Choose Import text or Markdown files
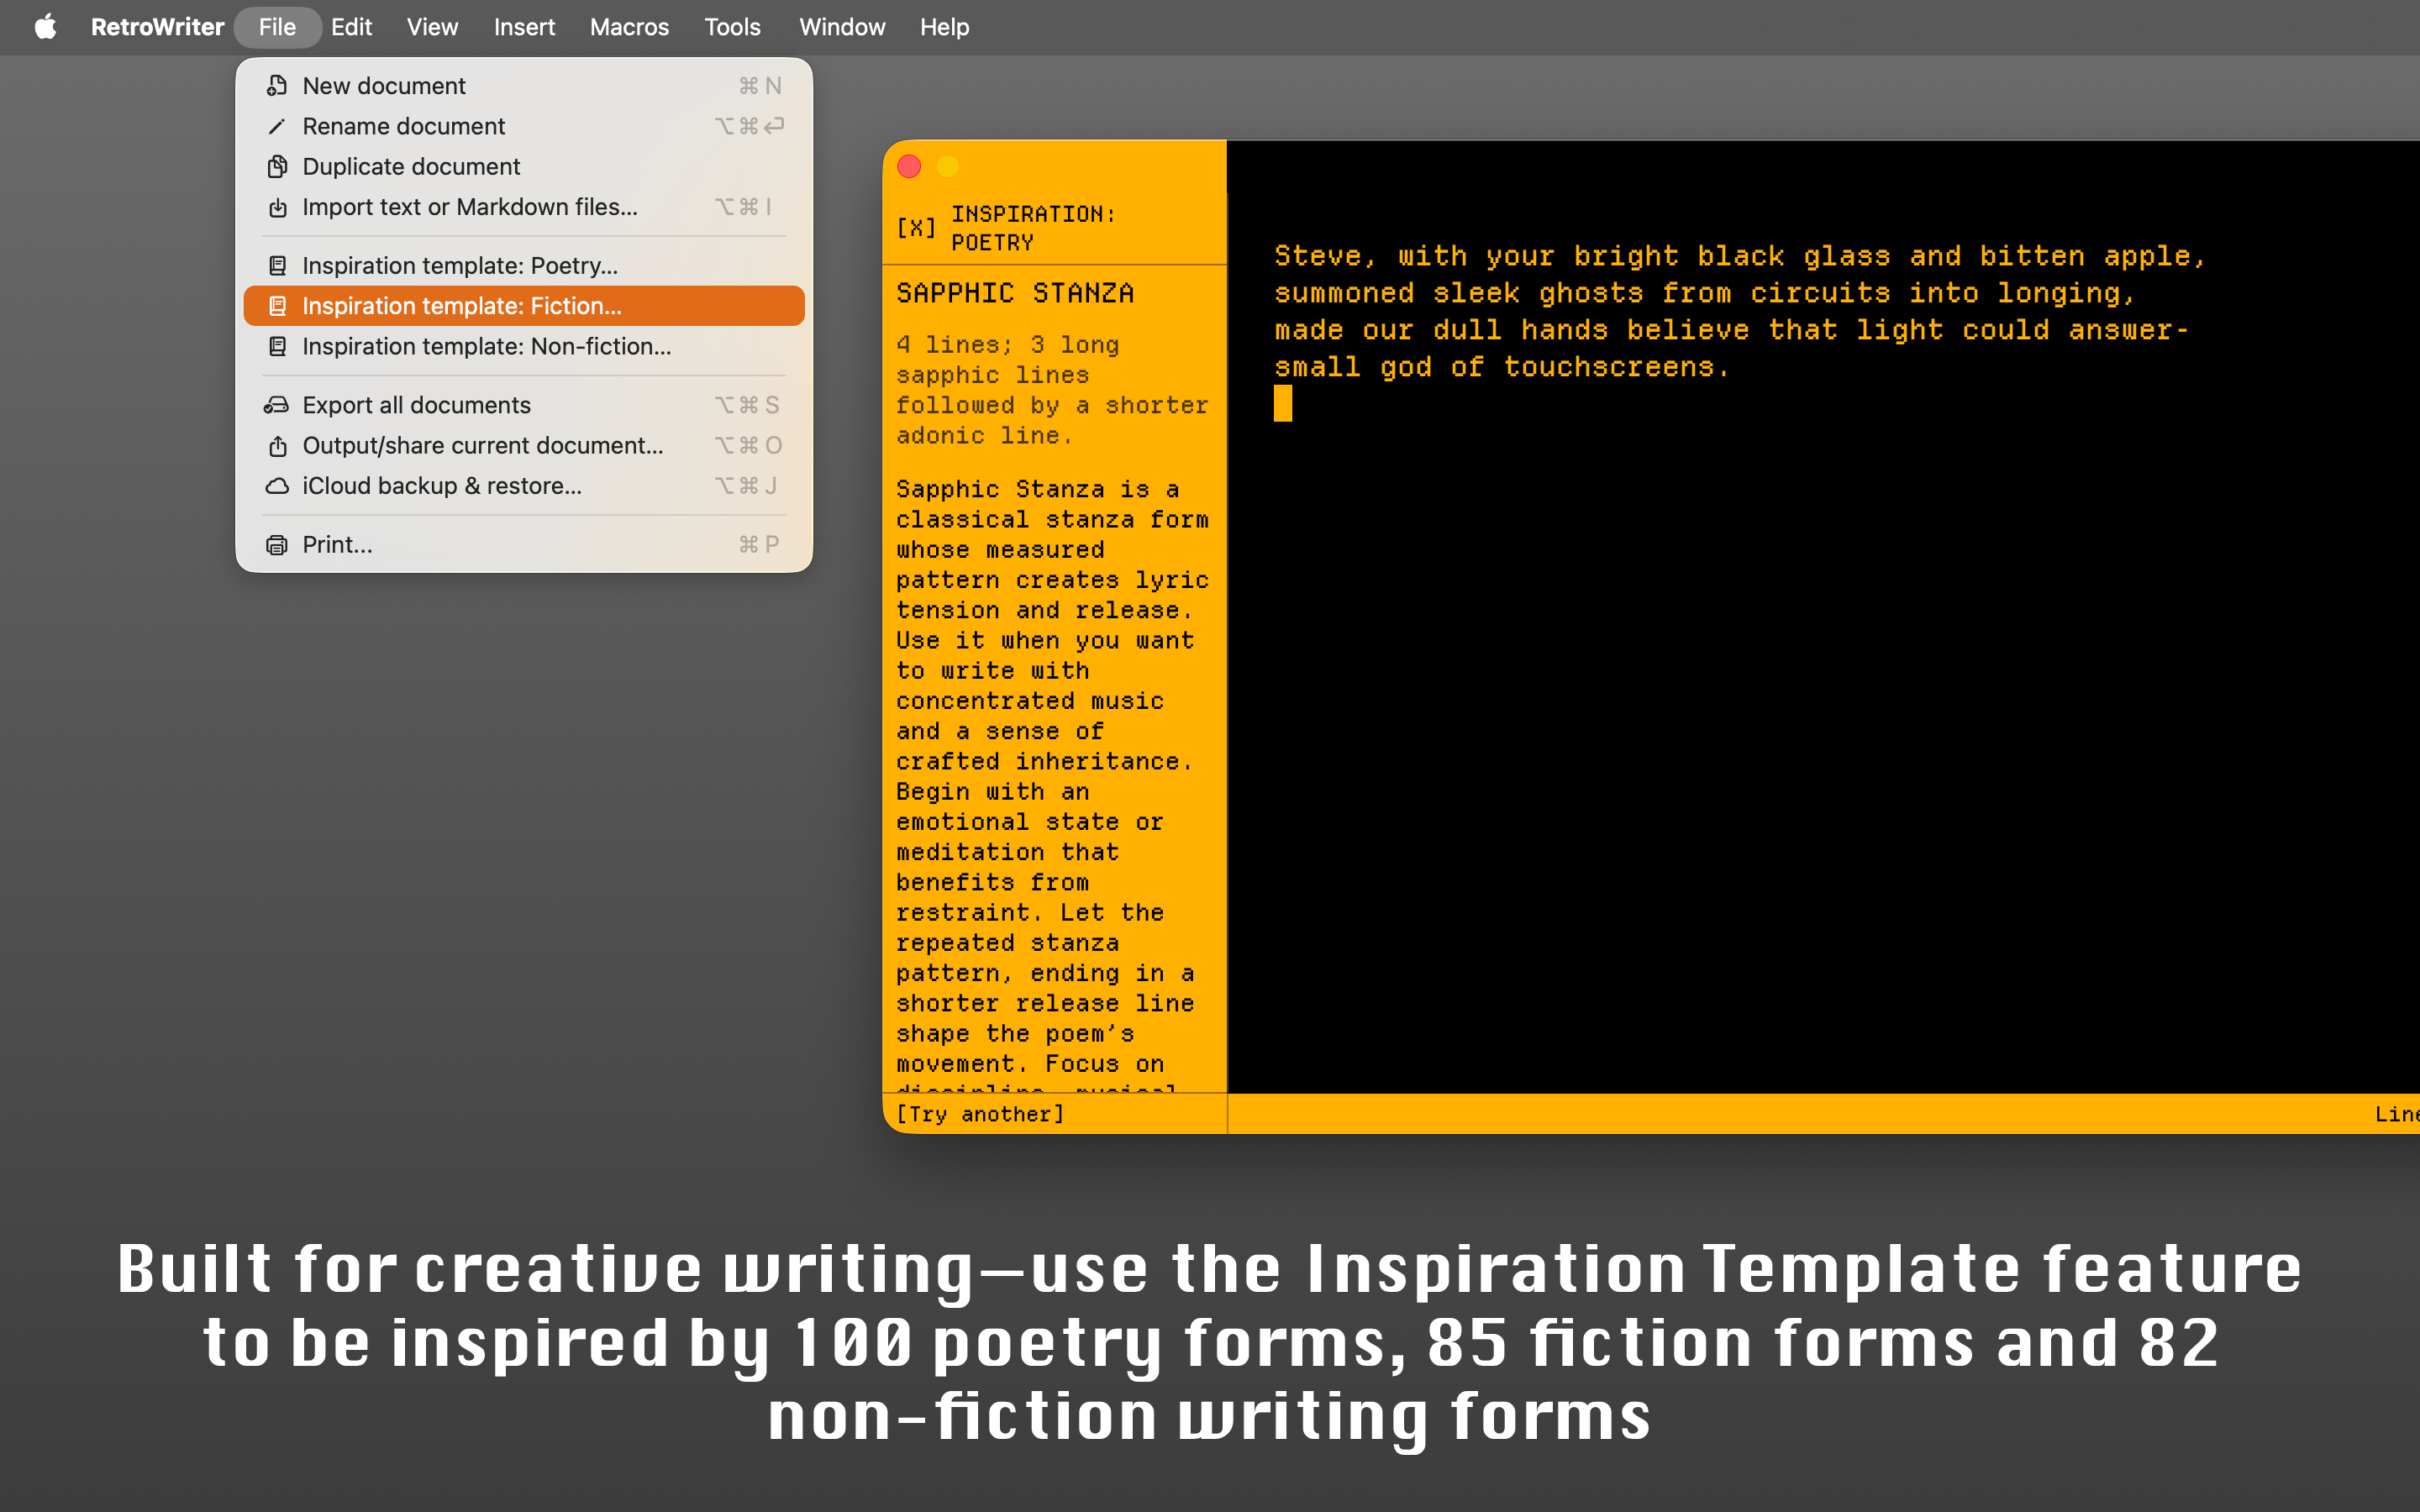The height and width of the screenshot is (1512, 2420). (524, 207)
